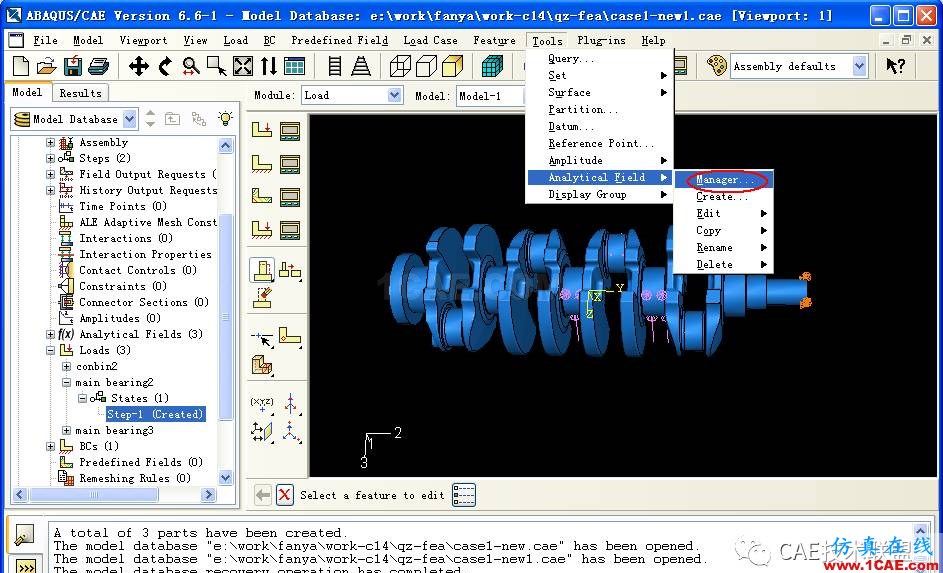Choose wireframe render style cube
This screenshot has height=573, width=943.
400,66
